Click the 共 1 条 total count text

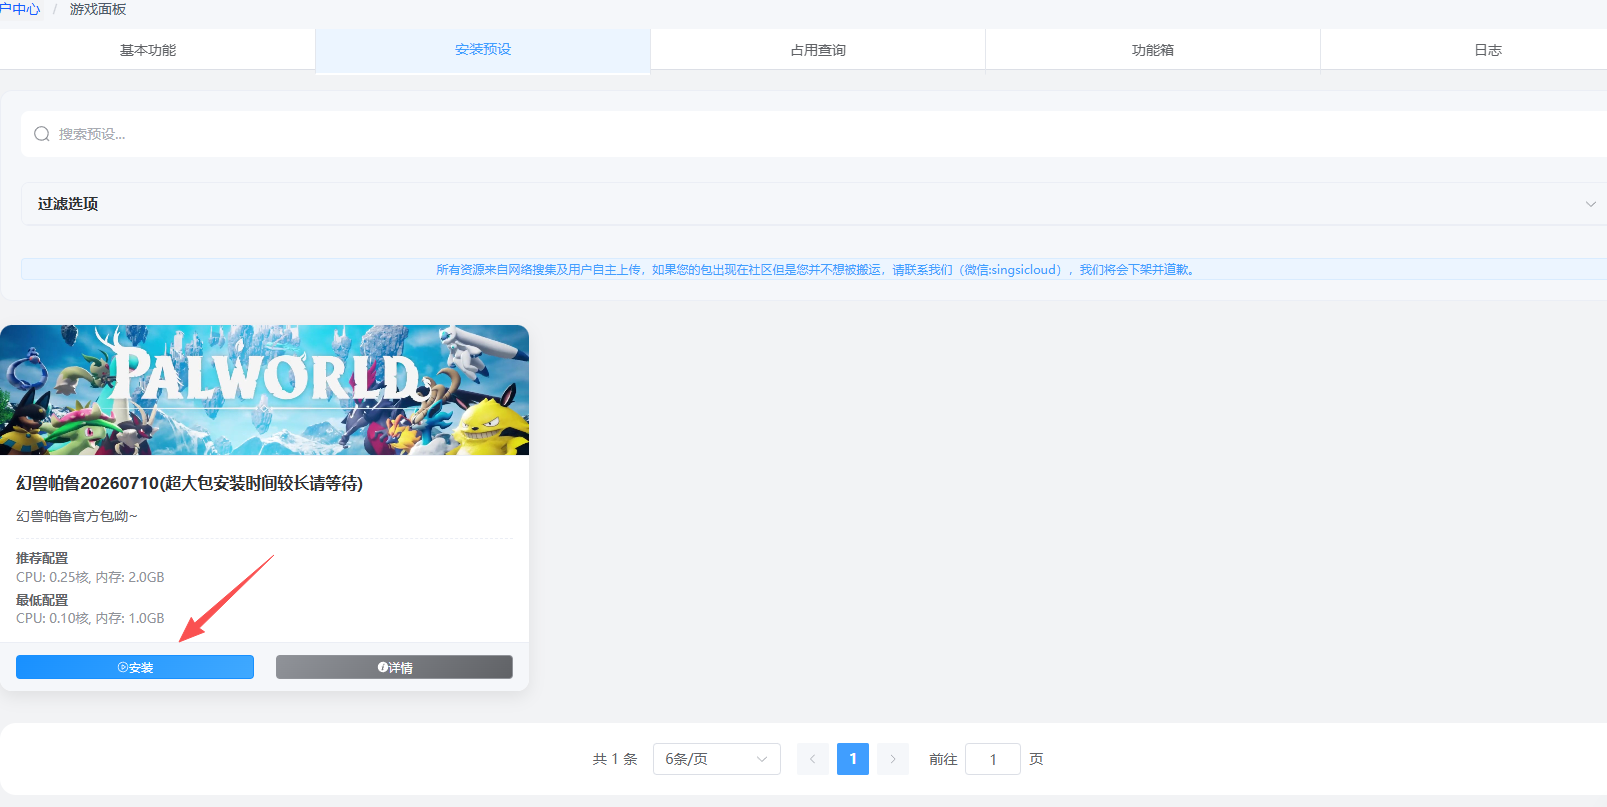(615, 759)
